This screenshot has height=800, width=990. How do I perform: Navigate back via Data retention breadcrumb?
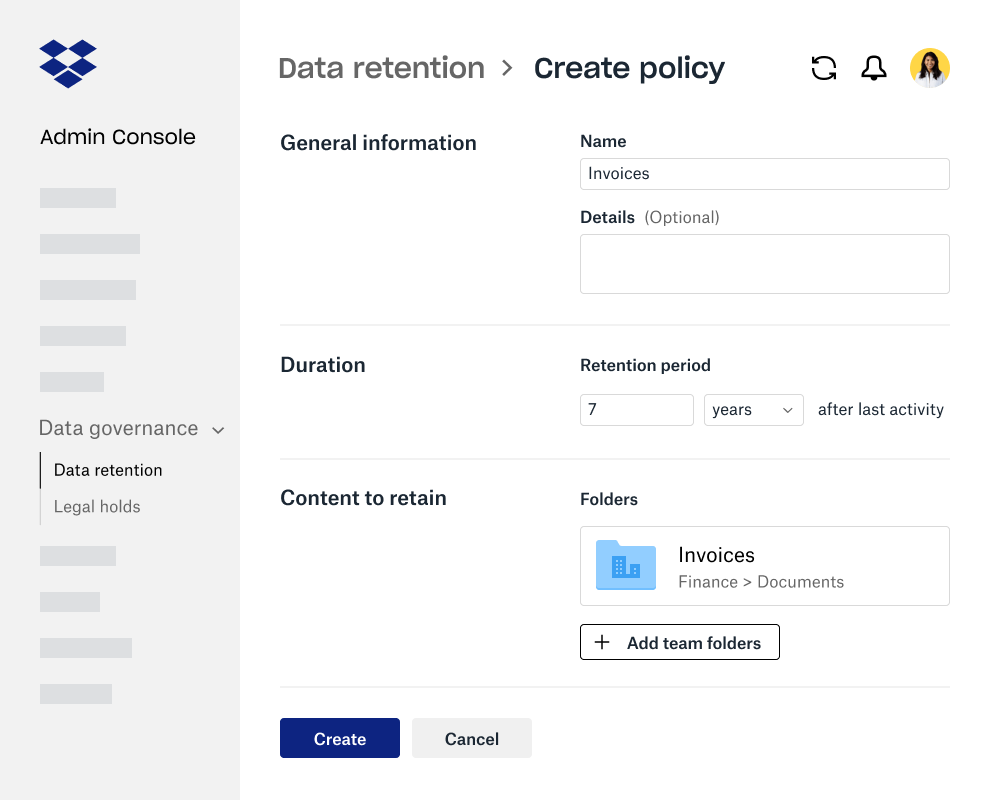(x=381, y=68)
